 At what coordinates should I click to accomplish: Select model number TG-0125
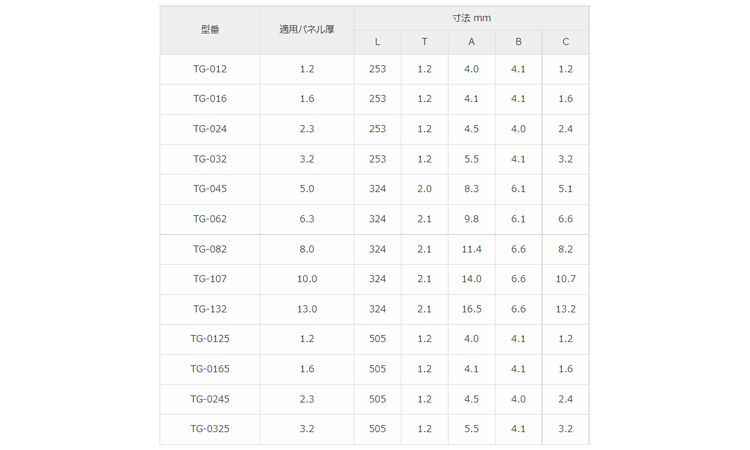(x=210, y=339)
